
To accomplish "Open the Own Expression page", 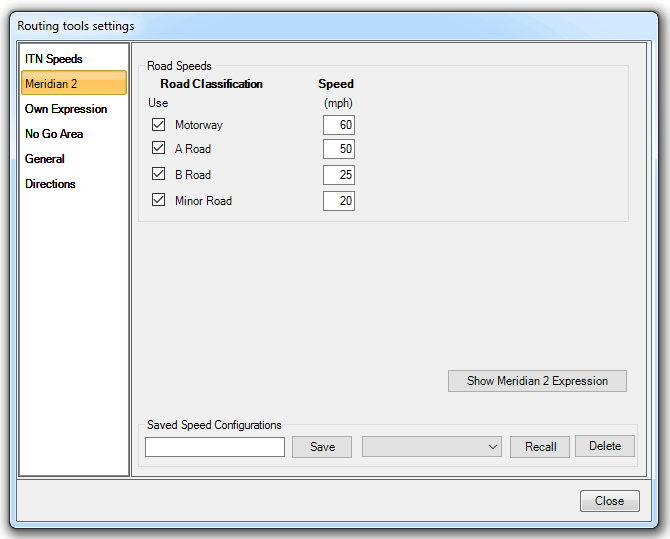I will point(66,109).
